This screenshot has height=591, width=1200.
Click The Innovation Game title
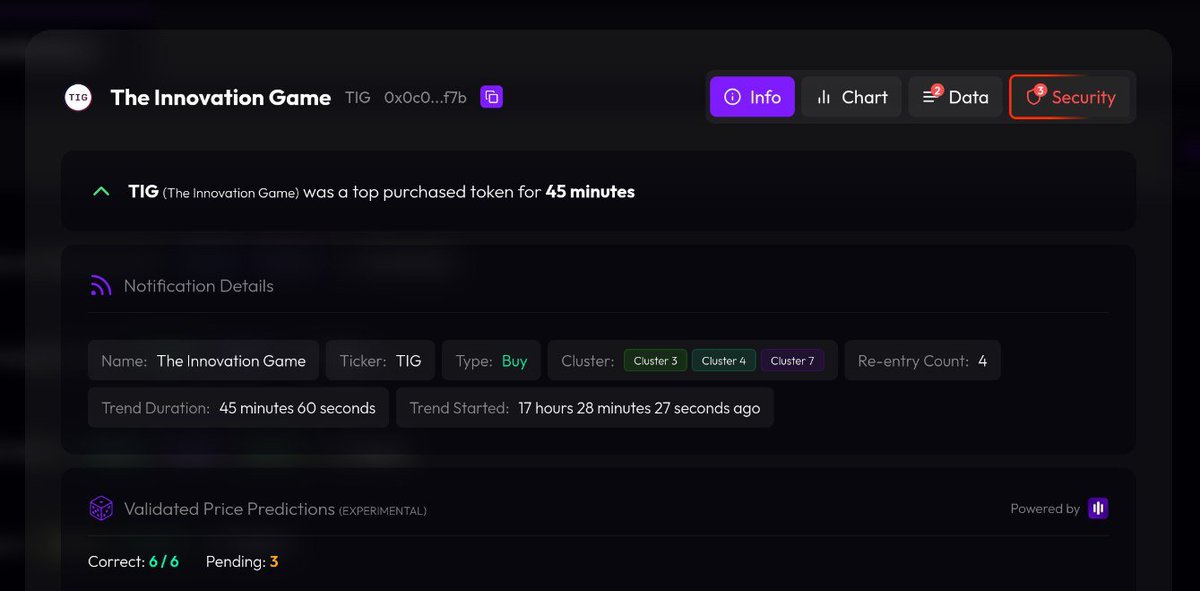tap(221, 97)
